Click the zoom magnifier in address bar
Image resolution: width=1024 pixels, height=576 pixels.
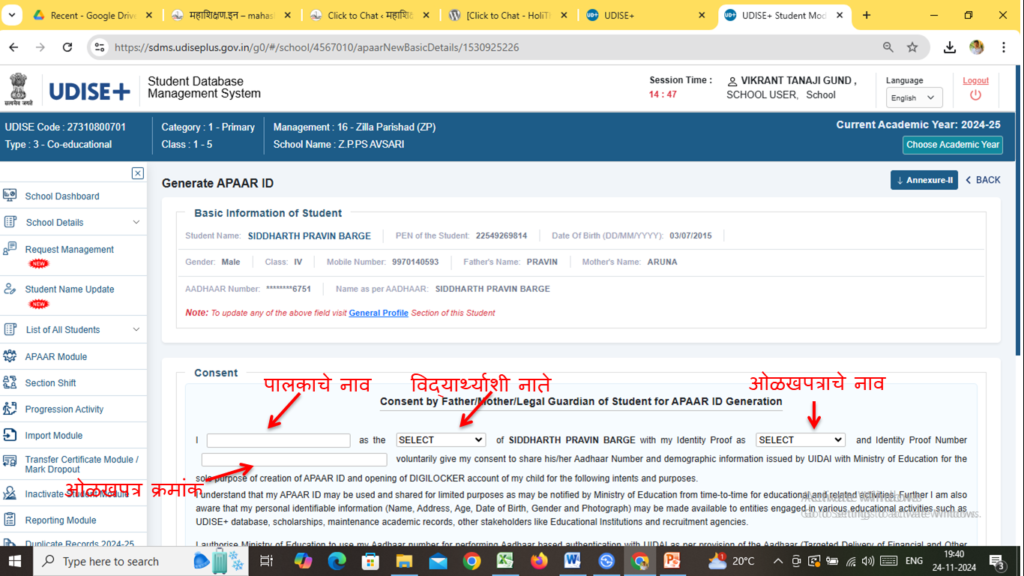point(888,47)
